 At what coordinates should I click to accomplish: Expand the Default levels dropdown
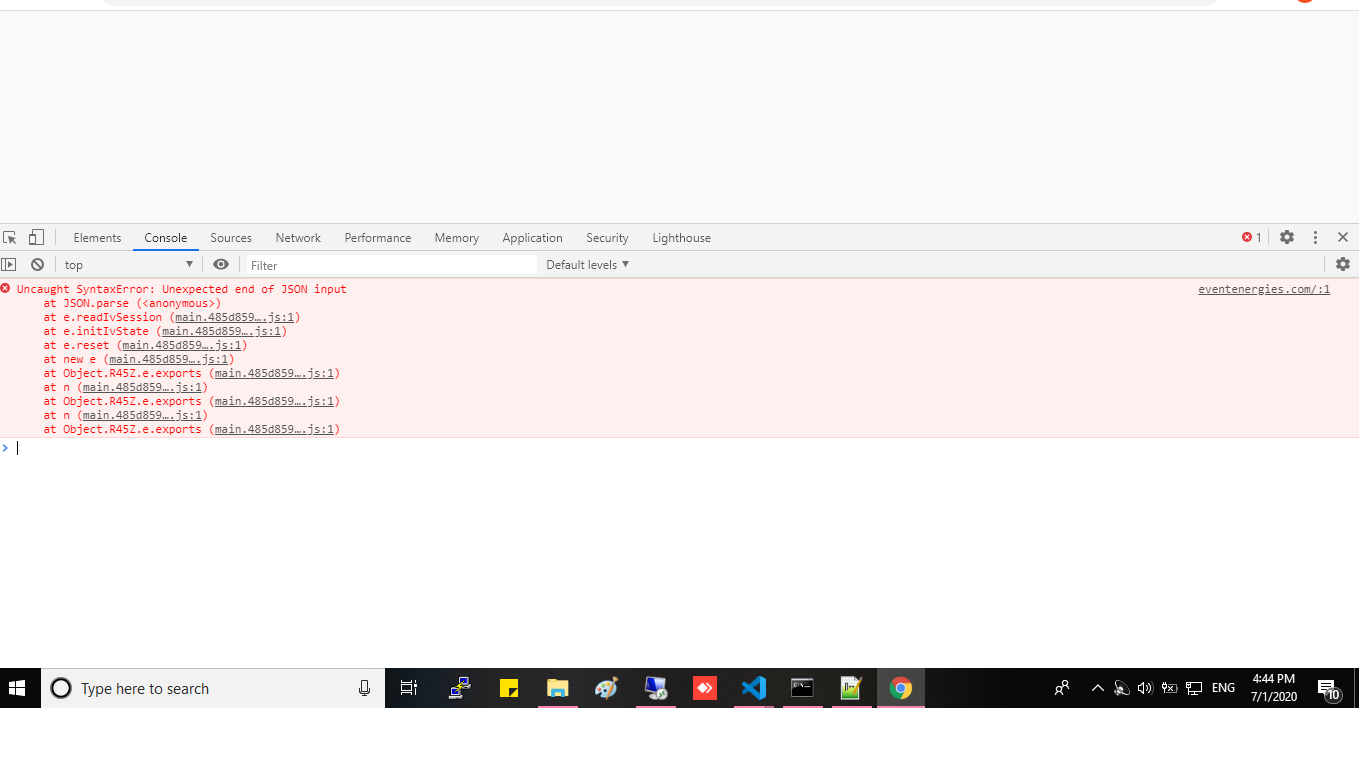588,265
